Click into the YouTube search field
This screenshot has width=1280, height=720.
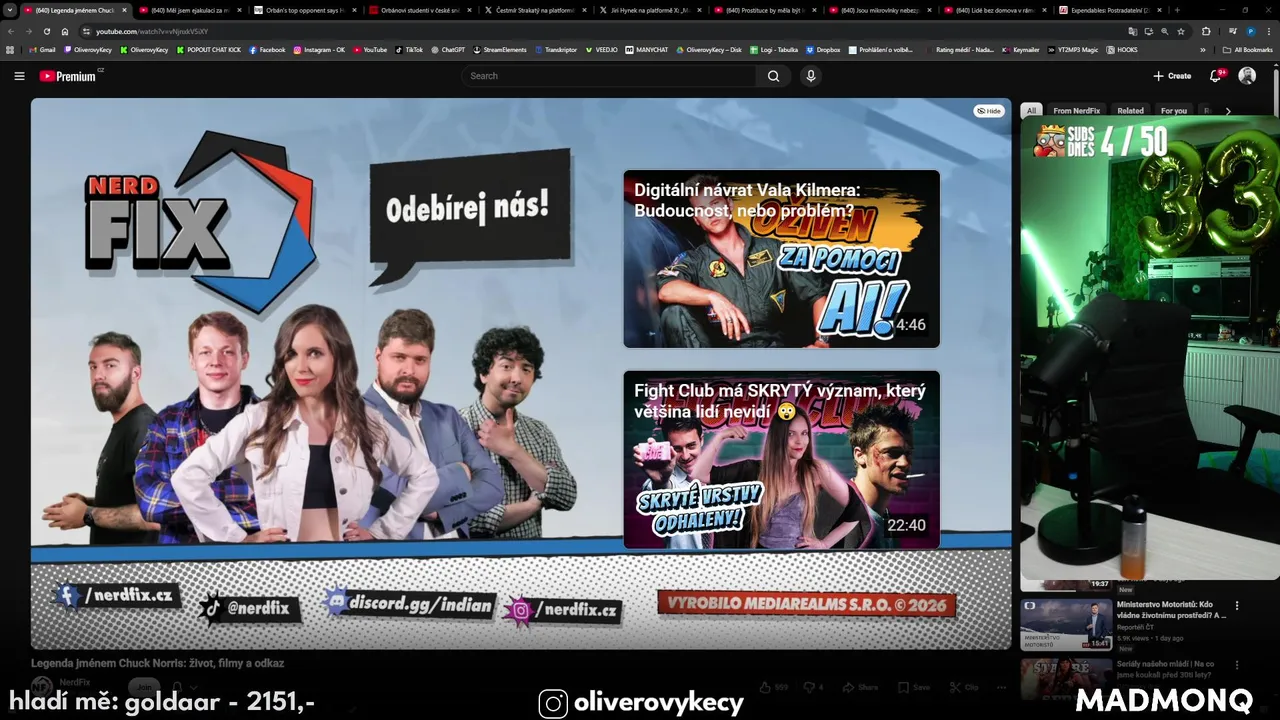coord(610,76)
